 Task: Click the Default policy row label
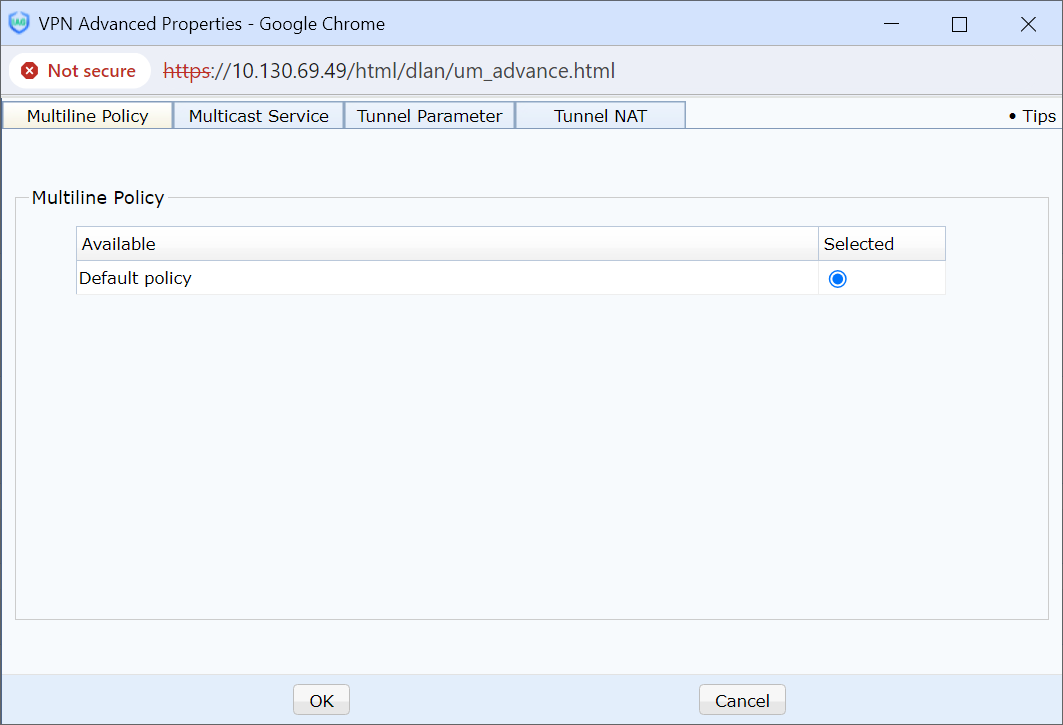click(136, 278)
